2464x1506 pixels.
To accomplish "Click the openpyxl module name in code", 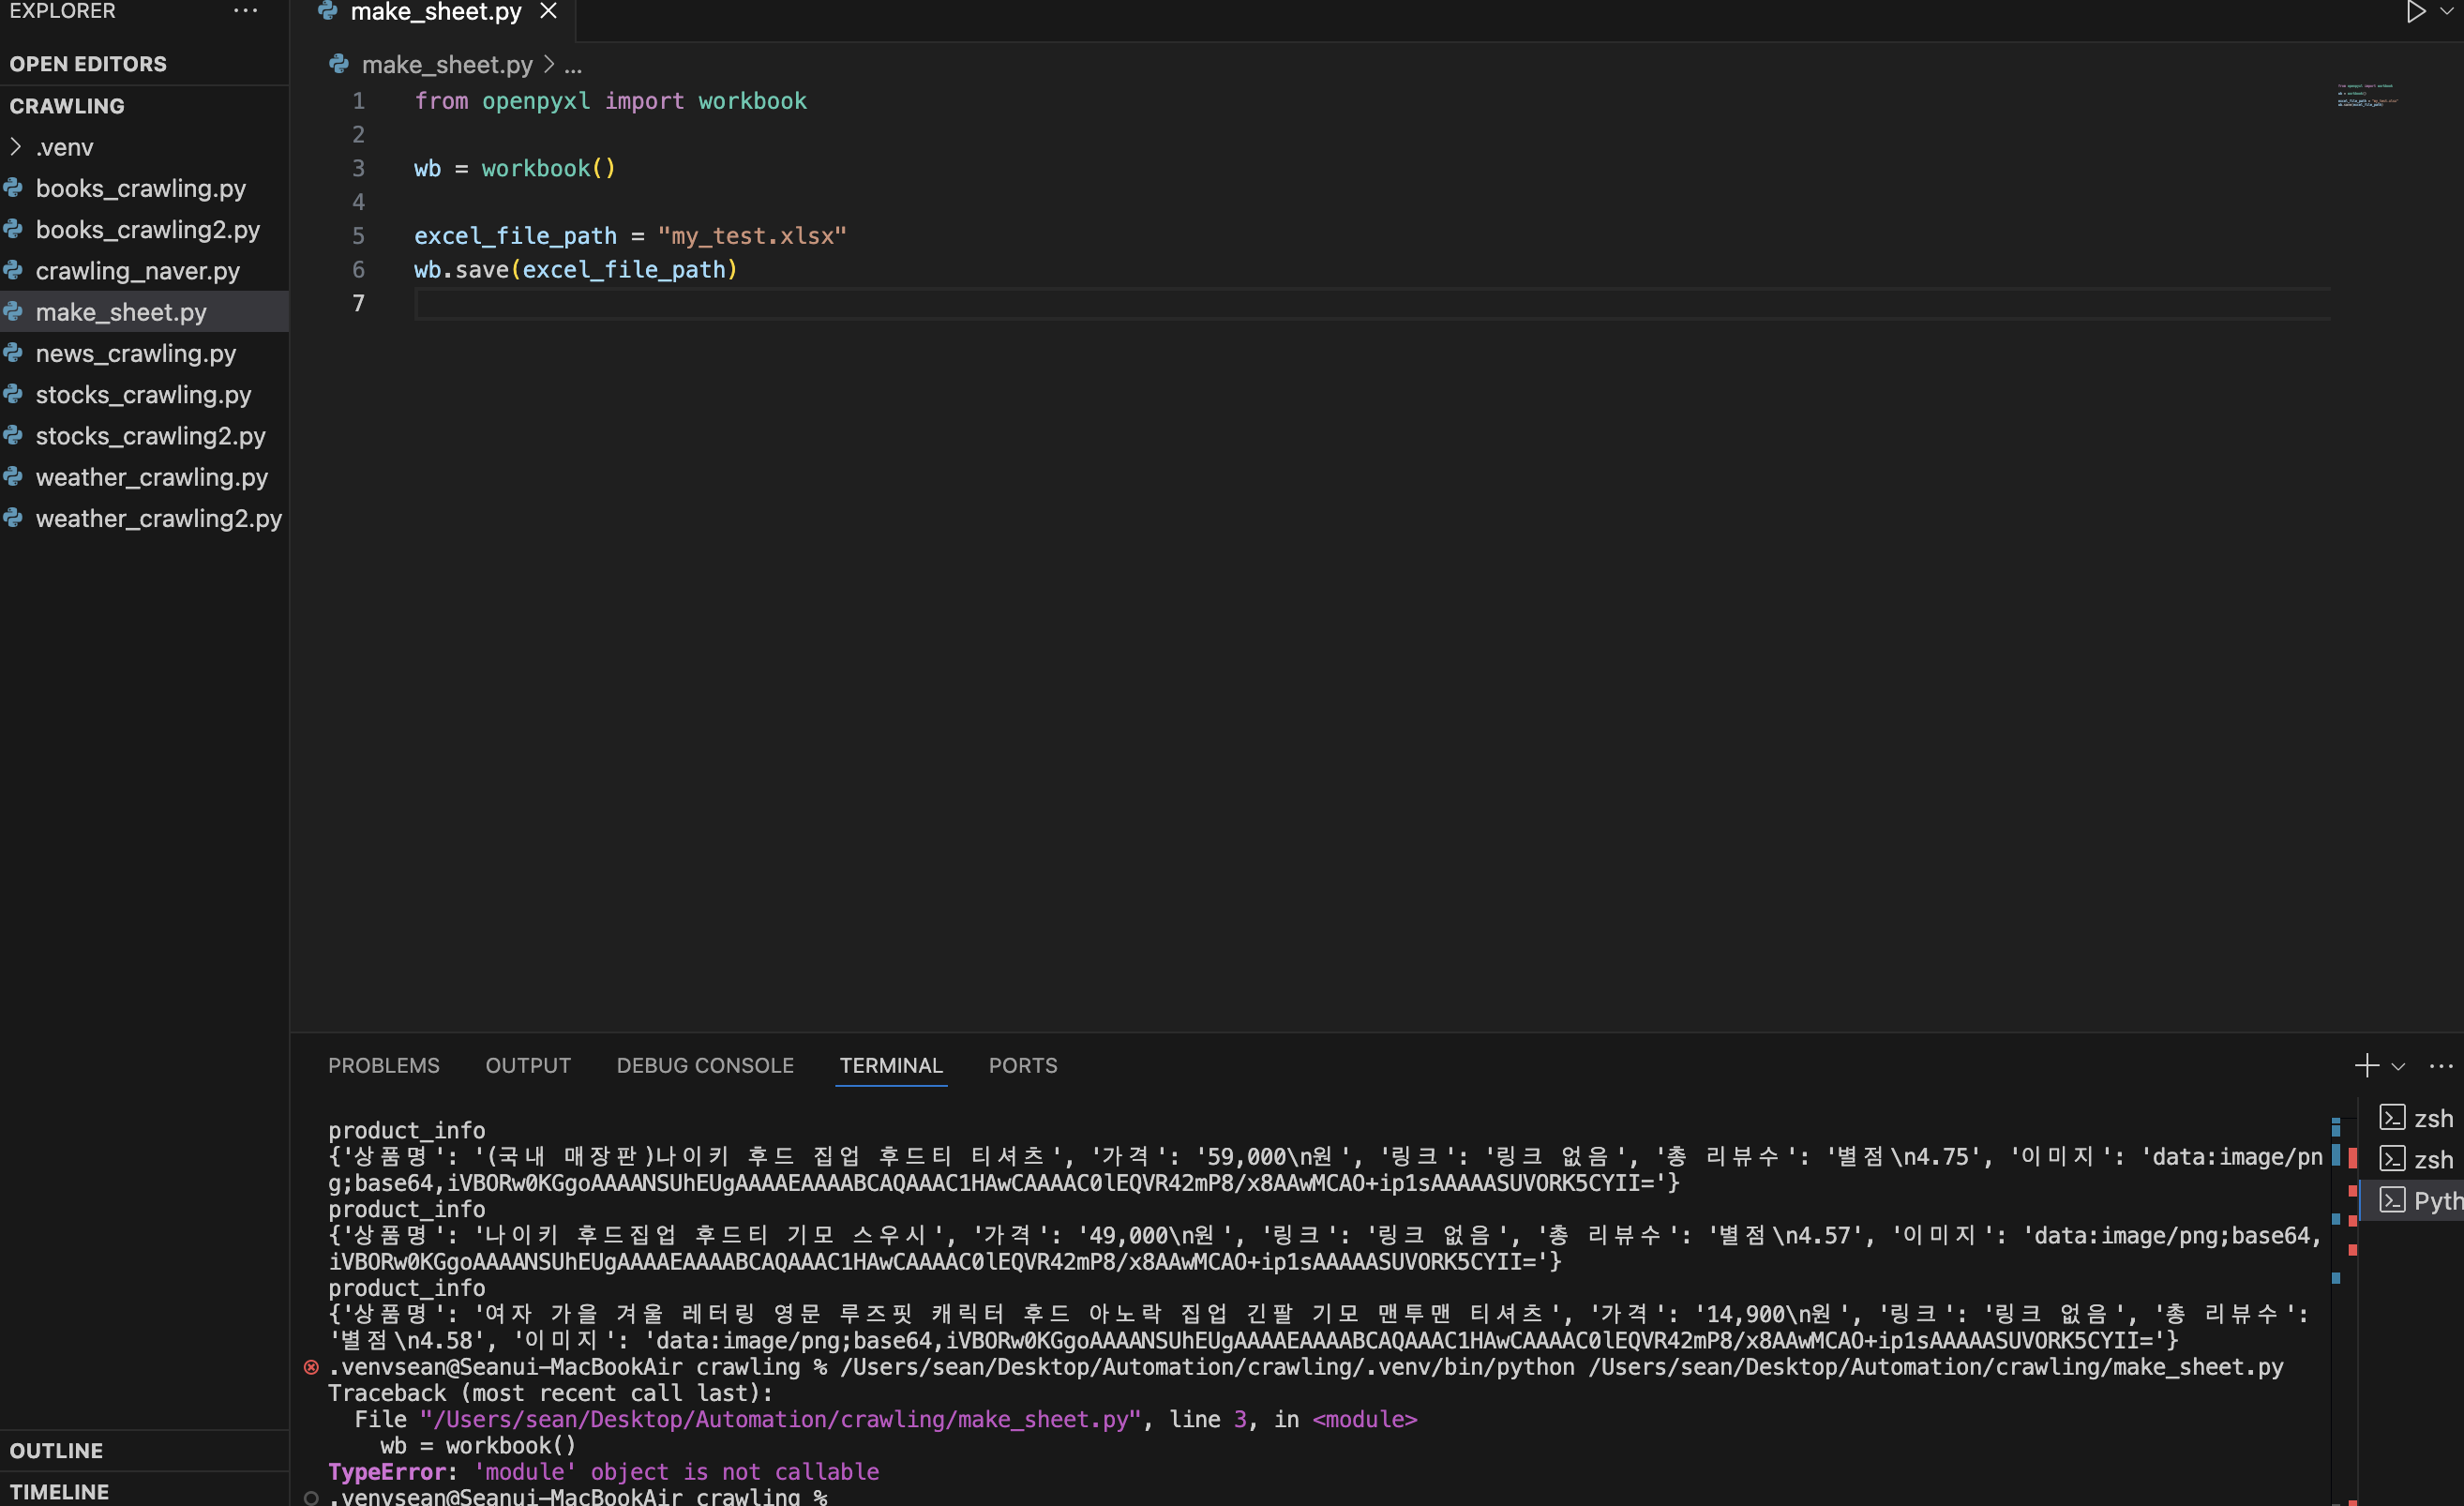I will 536,101.
